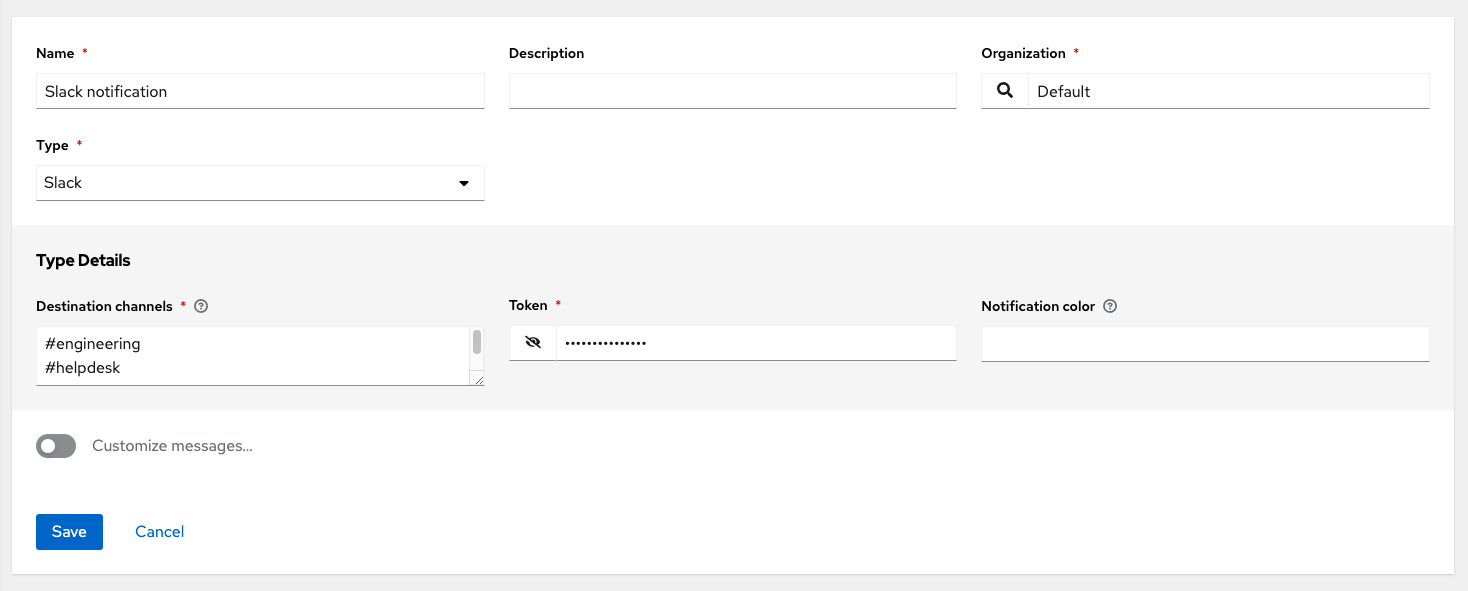This screenshot has width=1468, height=591.
Task: Click the Notification color input field
Action: coord(1204,343)
